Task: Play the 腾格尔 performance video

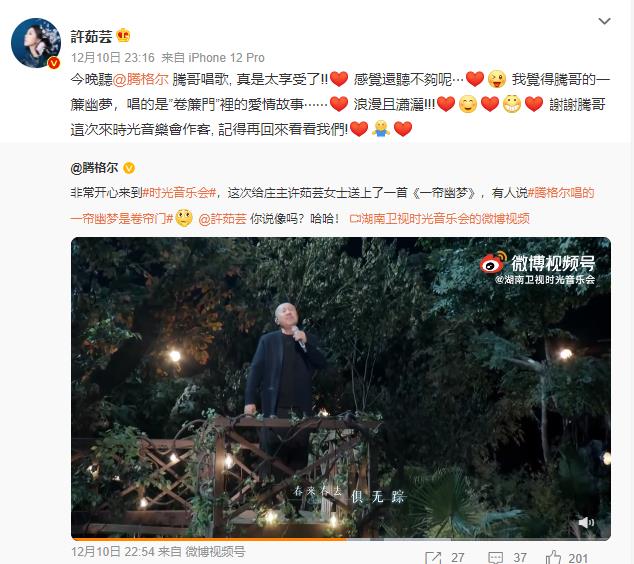Action: (x=341, y=388)
